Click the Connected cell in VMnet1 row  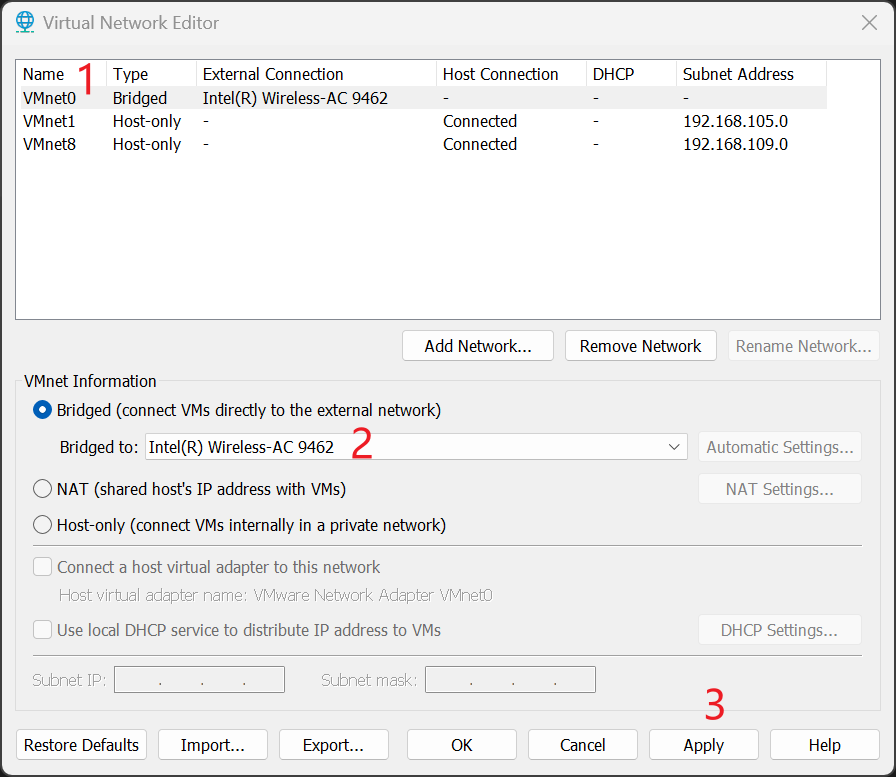coord(479,121)
